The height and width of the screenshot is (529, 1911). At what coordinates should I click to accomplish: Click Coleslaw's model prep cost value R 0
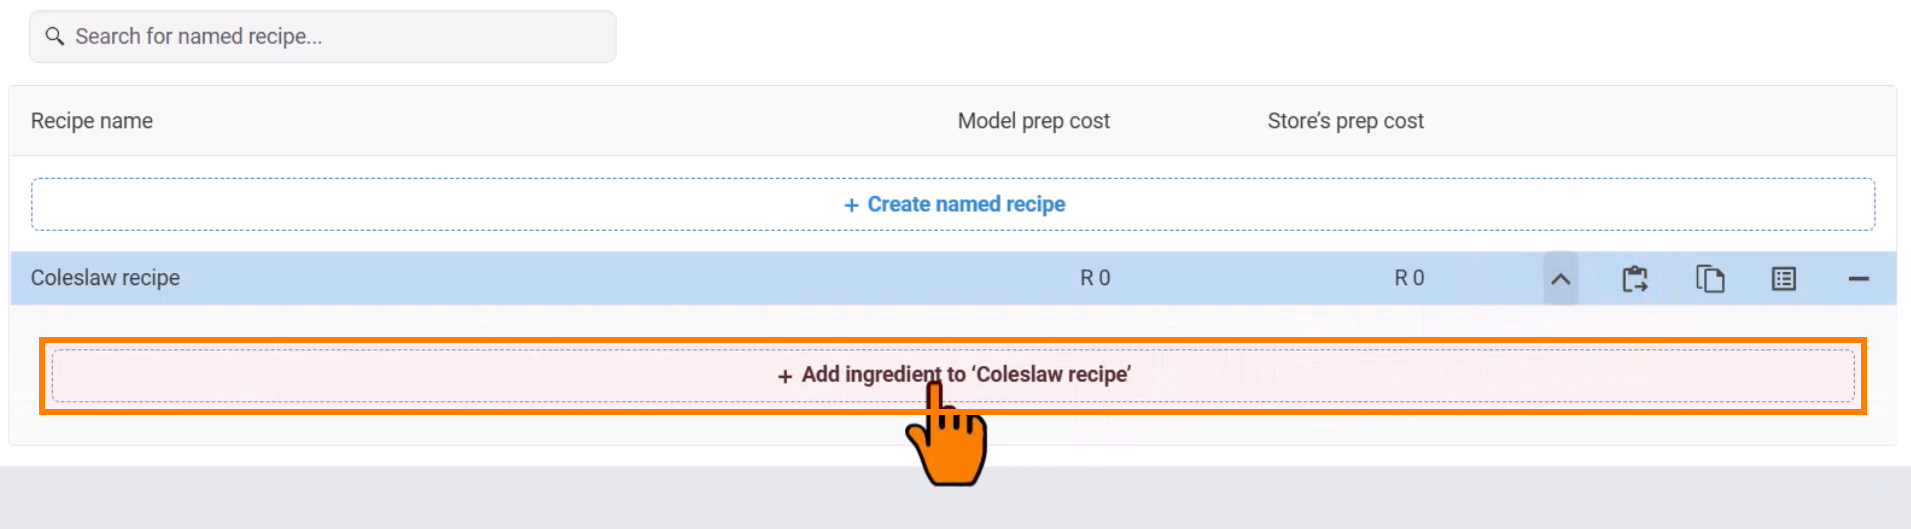coord(1095,278)
